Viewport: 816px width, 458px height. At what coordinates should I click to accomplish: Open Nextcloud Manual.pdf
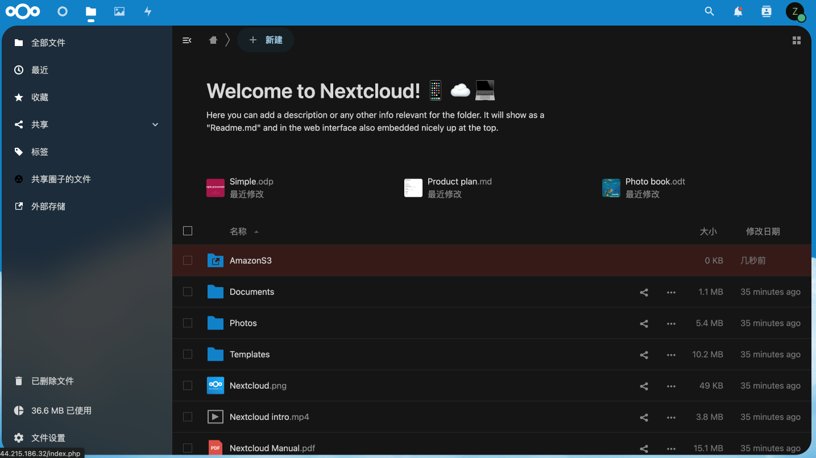pos(272,448)
